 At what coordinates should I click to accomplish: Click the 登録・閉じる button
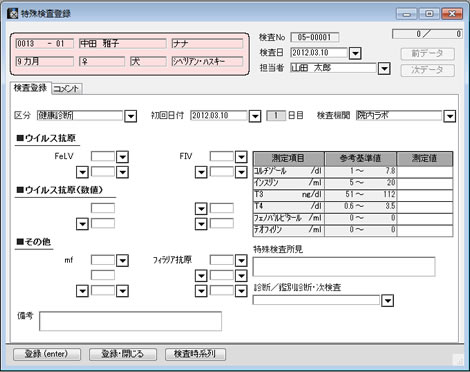[x=123, y=354]
